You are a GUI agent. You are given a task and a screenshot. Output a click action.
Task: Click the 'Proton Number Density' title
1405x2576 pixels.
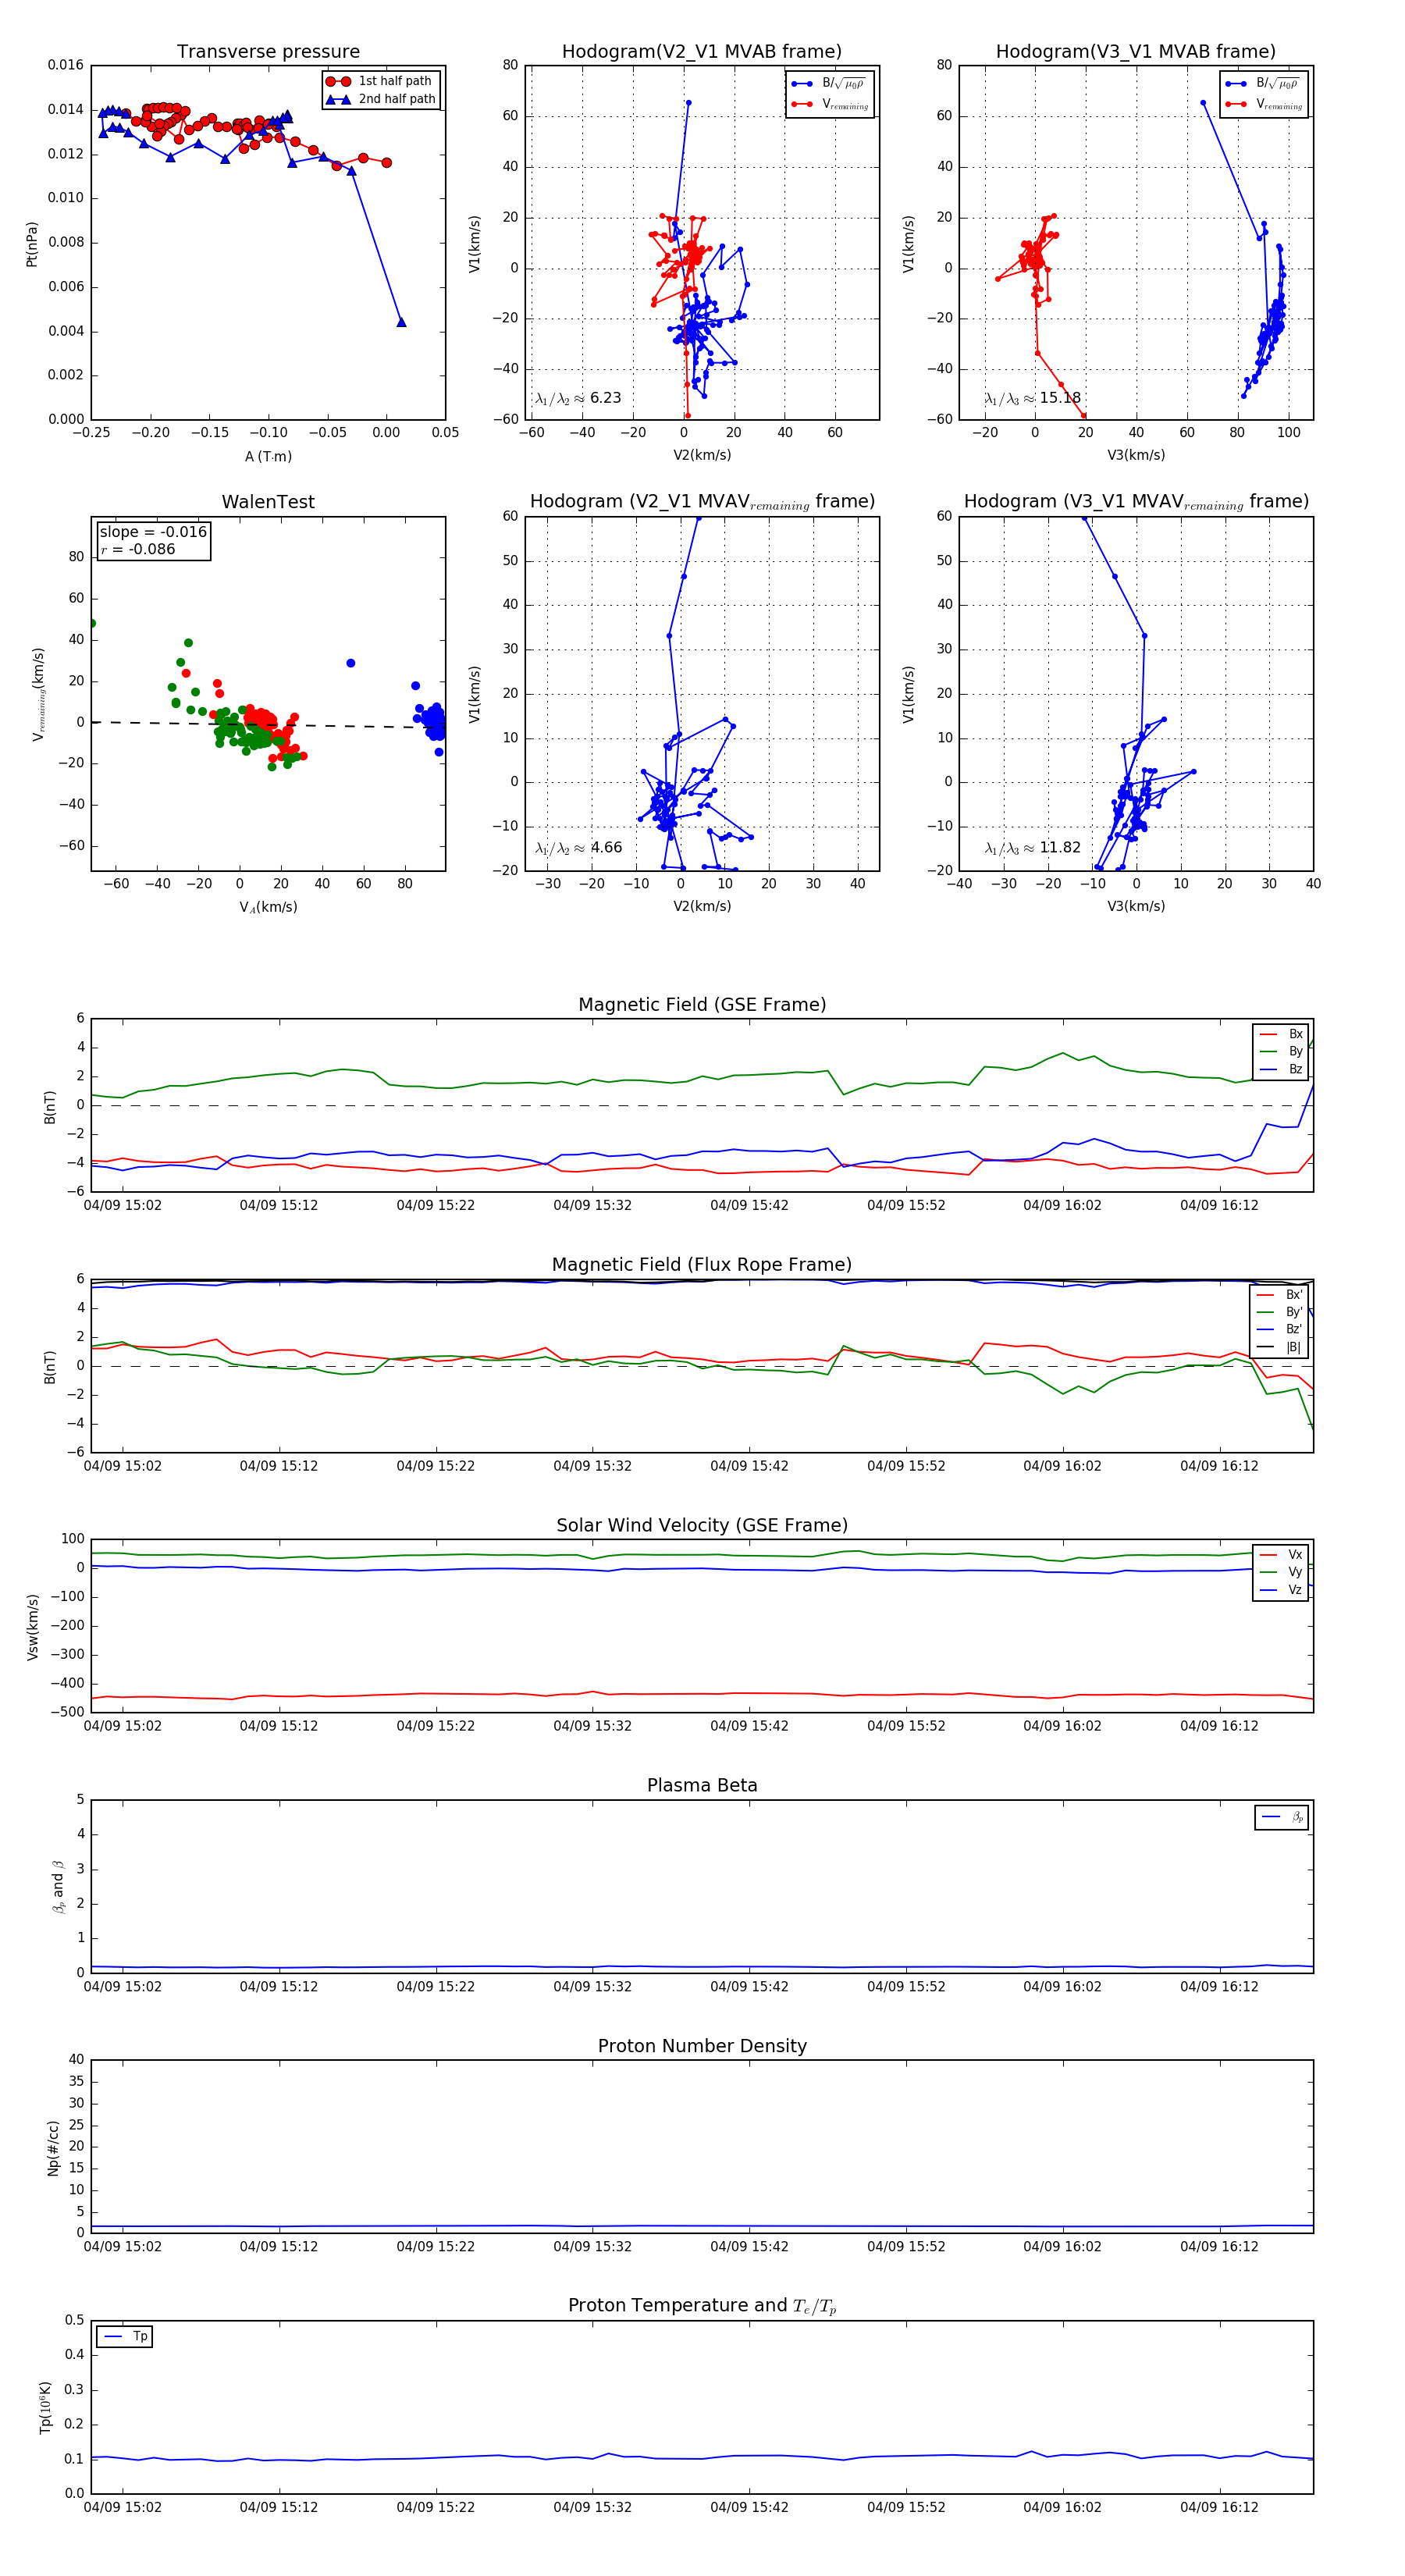[702, 2046]
